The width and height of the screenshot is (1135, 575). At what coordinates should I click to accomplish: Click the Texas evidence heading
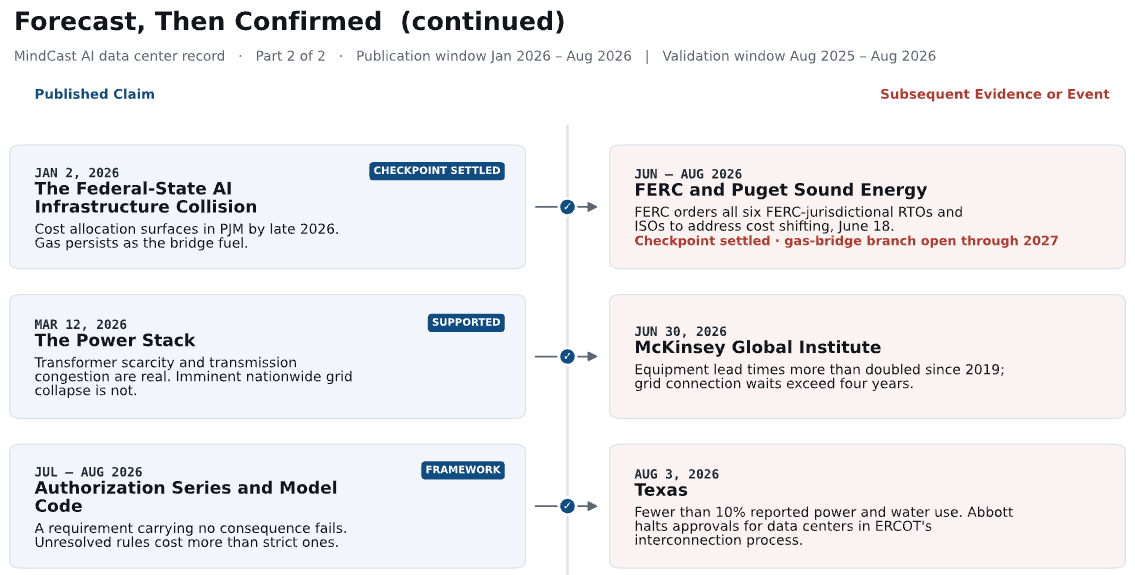pyautogui.click(x=661, y=490)
